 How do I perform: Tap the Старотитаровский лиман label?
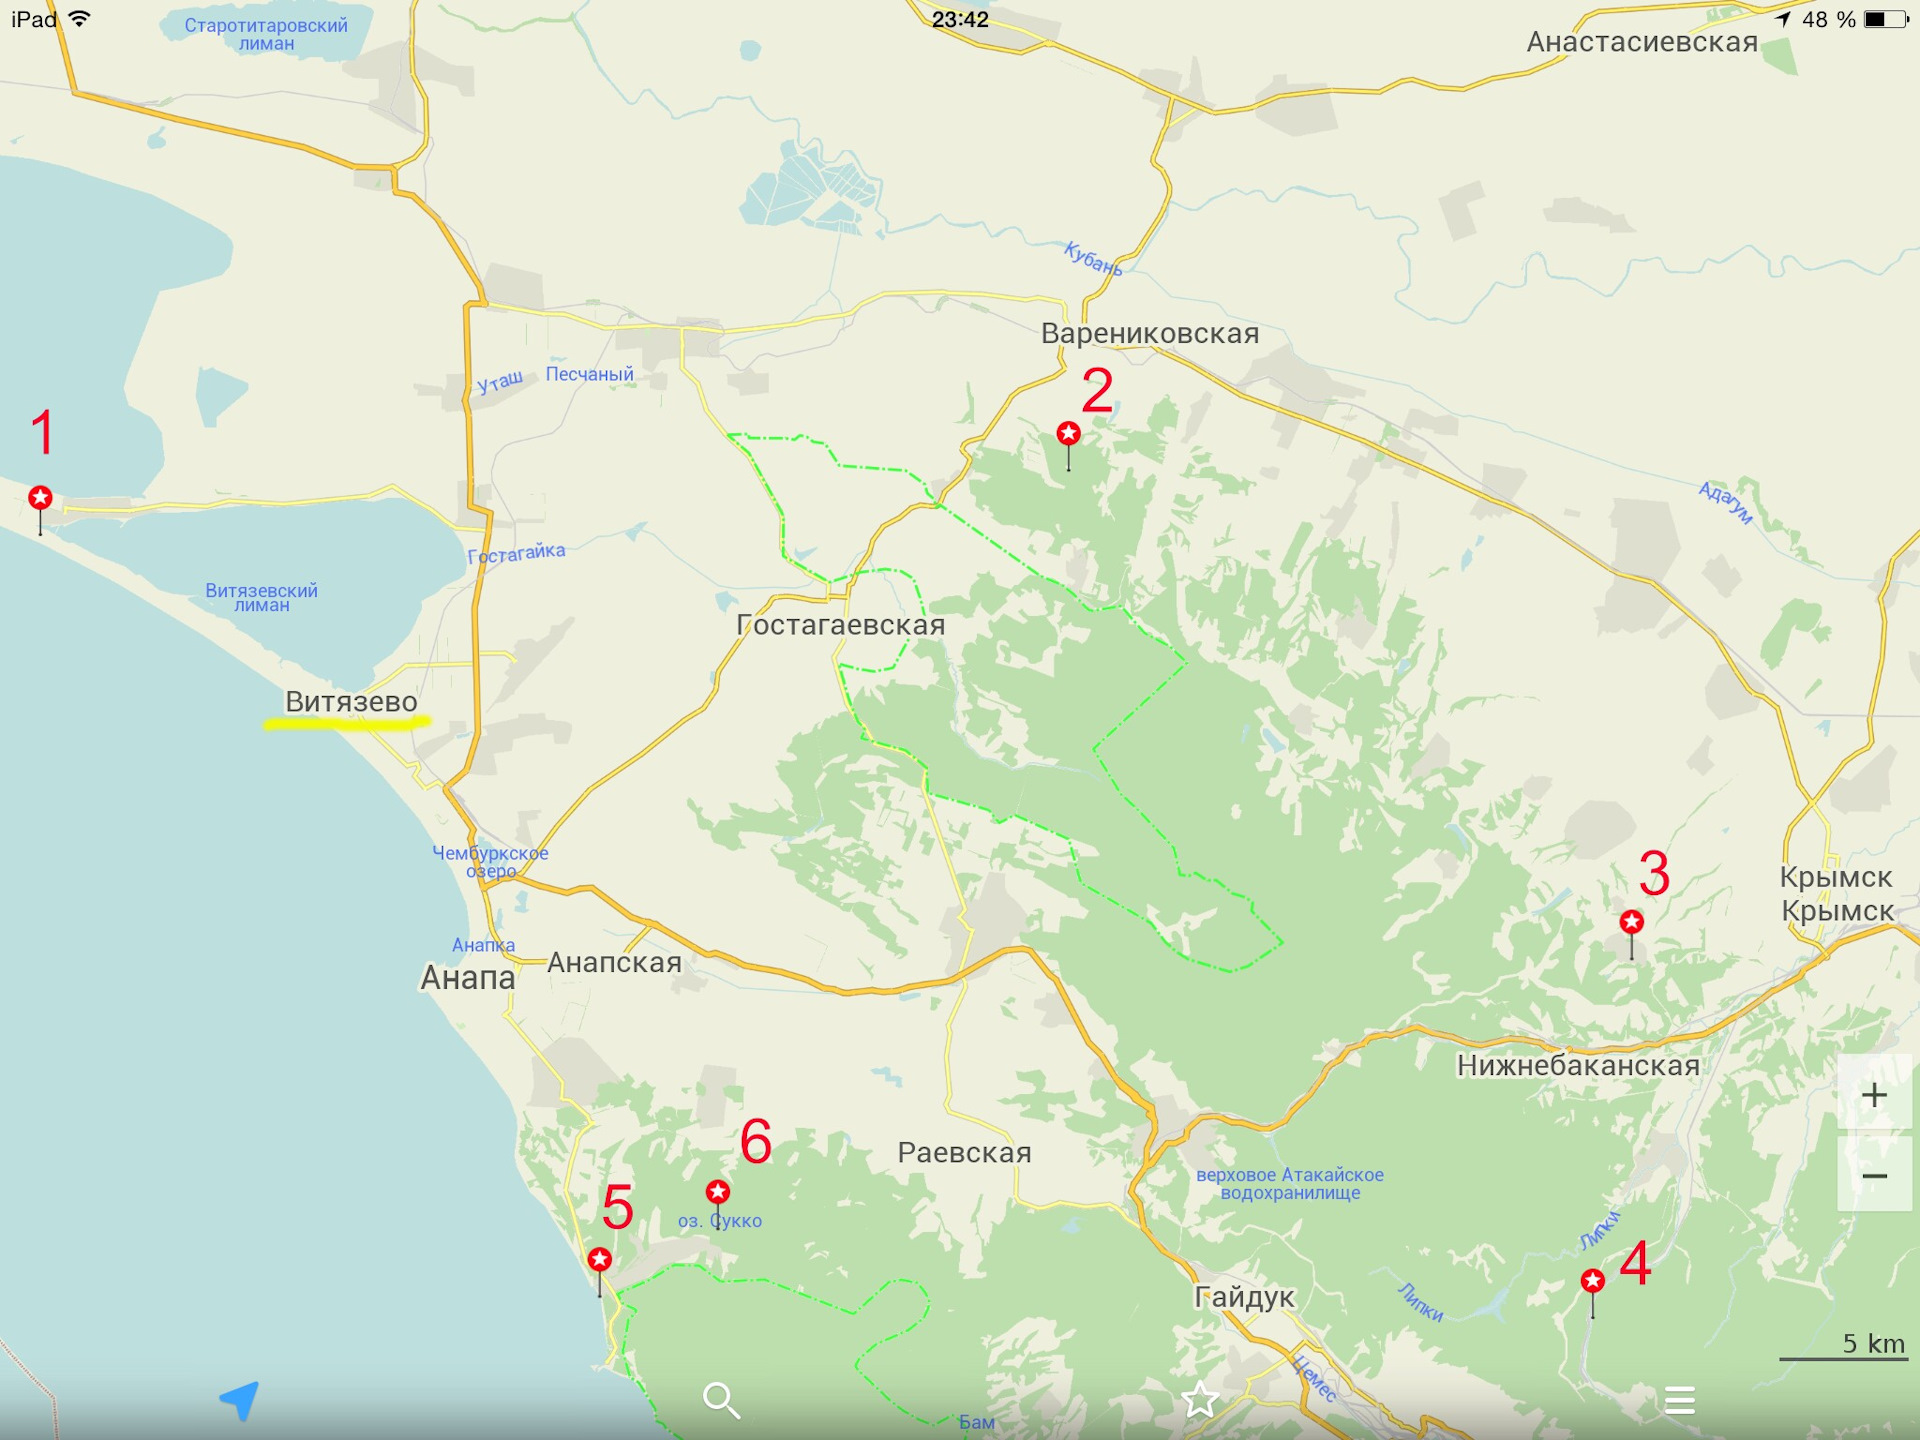[x=266, y=34]
